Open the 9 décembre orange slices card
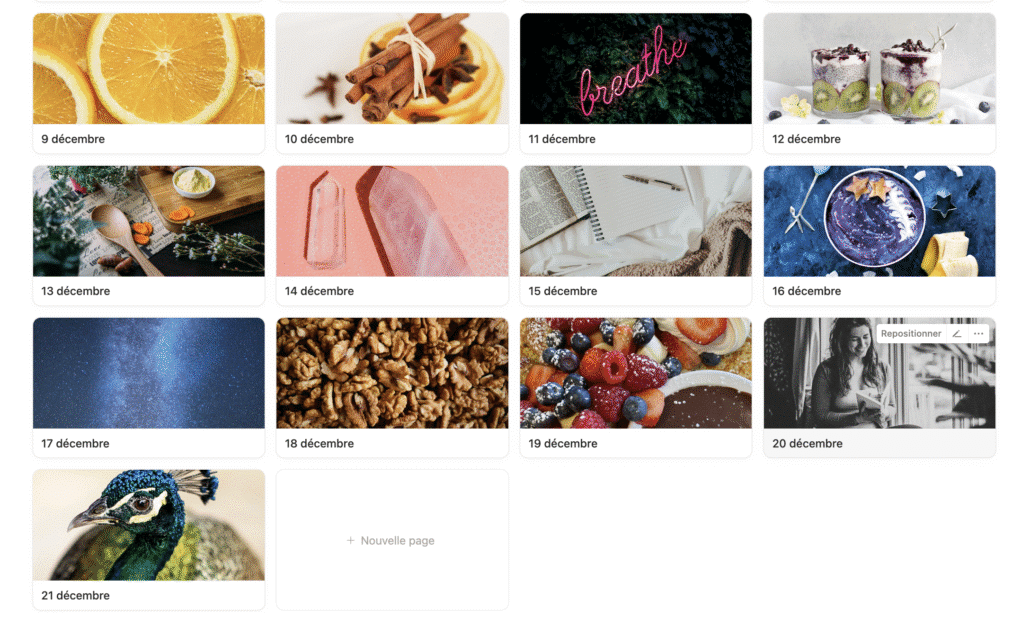 [x=149, y=83]
